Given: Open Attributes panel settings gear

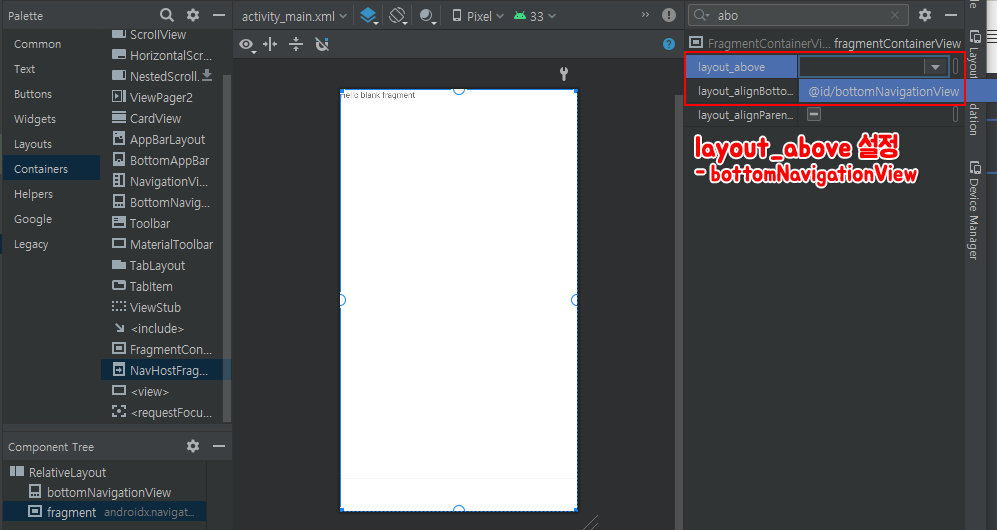Looking at the screenshot, I should [x=925, y=15].
